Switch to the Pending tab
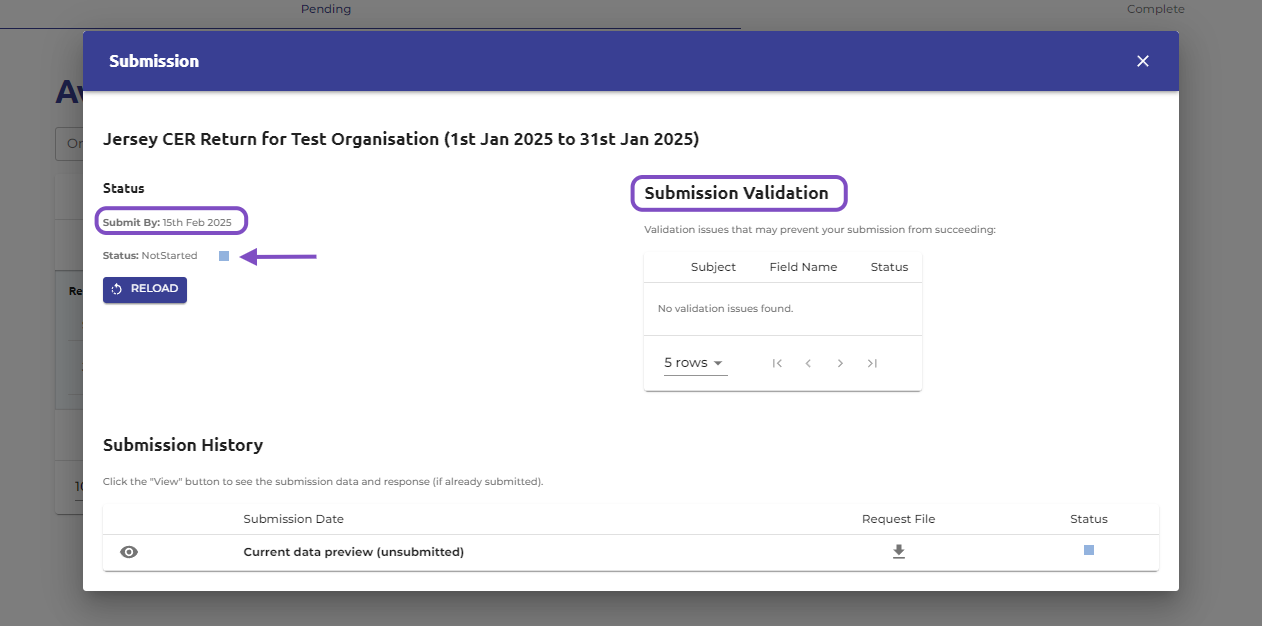 pyautogui.click(x=326, y=10)
